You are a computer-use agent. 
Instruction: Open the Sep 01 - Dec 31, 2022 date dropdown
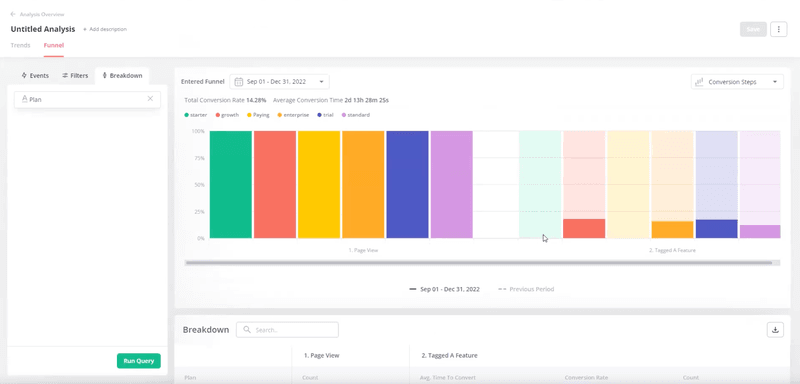[x=279, y=82]
